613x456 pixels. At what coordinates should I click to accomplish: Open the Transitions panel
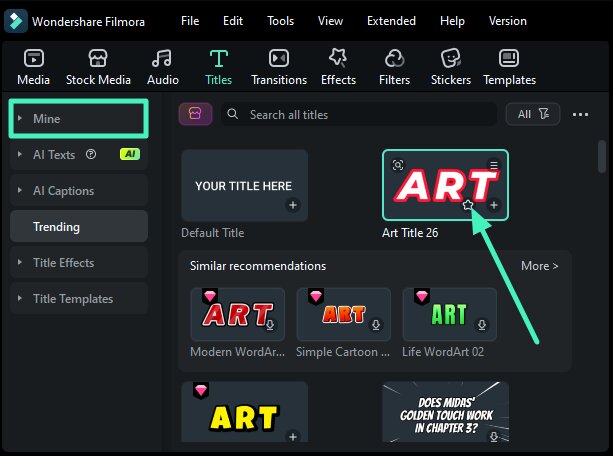click(279, 67)
